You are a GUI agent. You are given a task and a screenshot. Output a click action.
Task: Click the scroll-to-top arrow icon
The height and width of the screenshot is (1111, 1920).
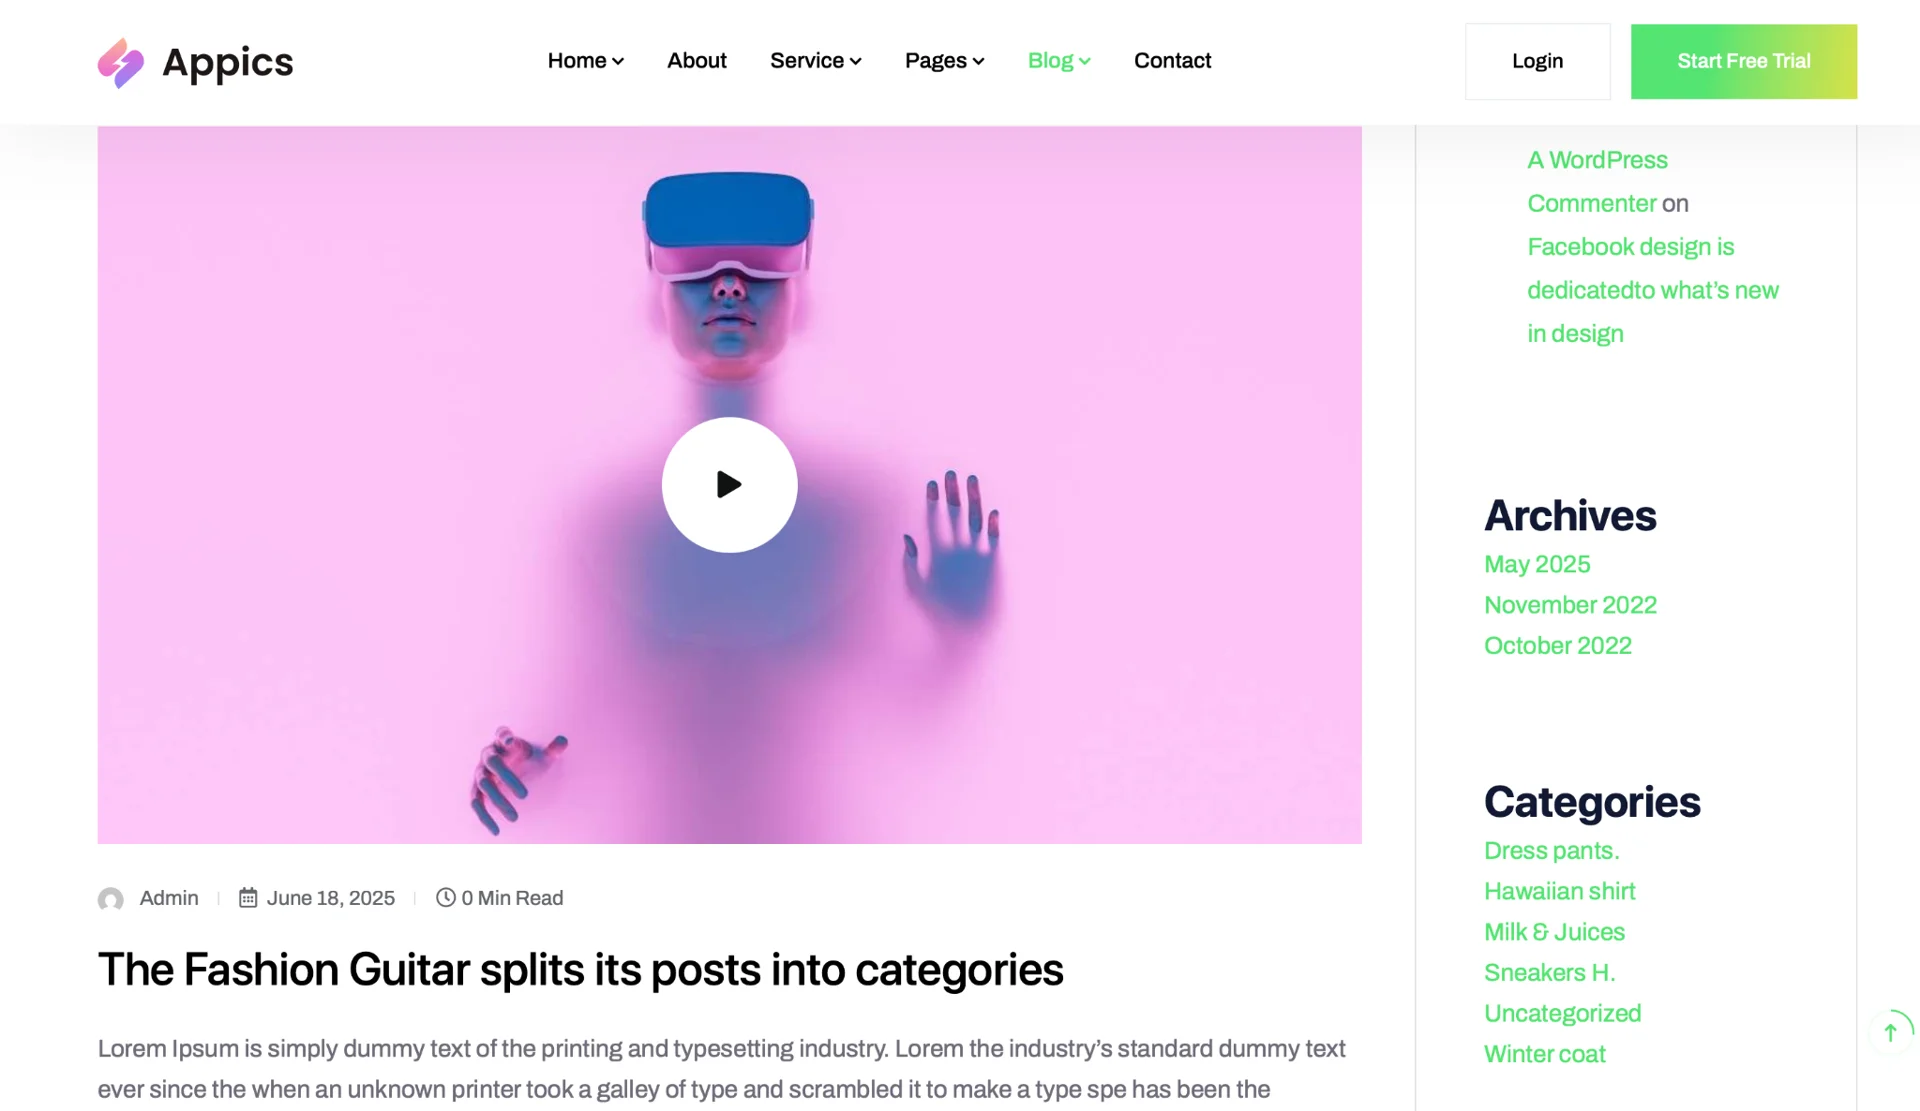tap(1890, 1032)
